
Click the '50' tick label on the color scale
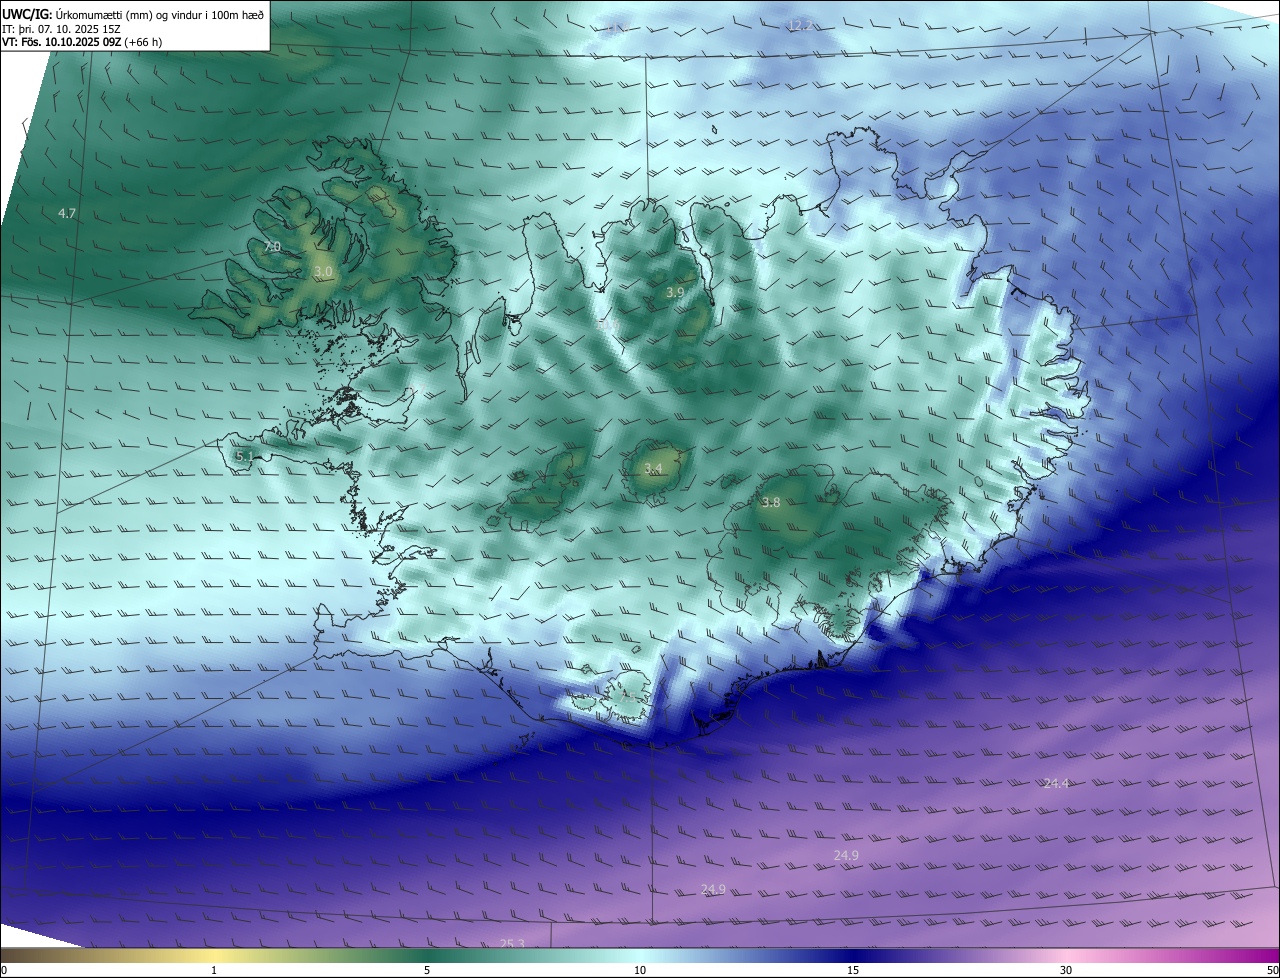1272,970
